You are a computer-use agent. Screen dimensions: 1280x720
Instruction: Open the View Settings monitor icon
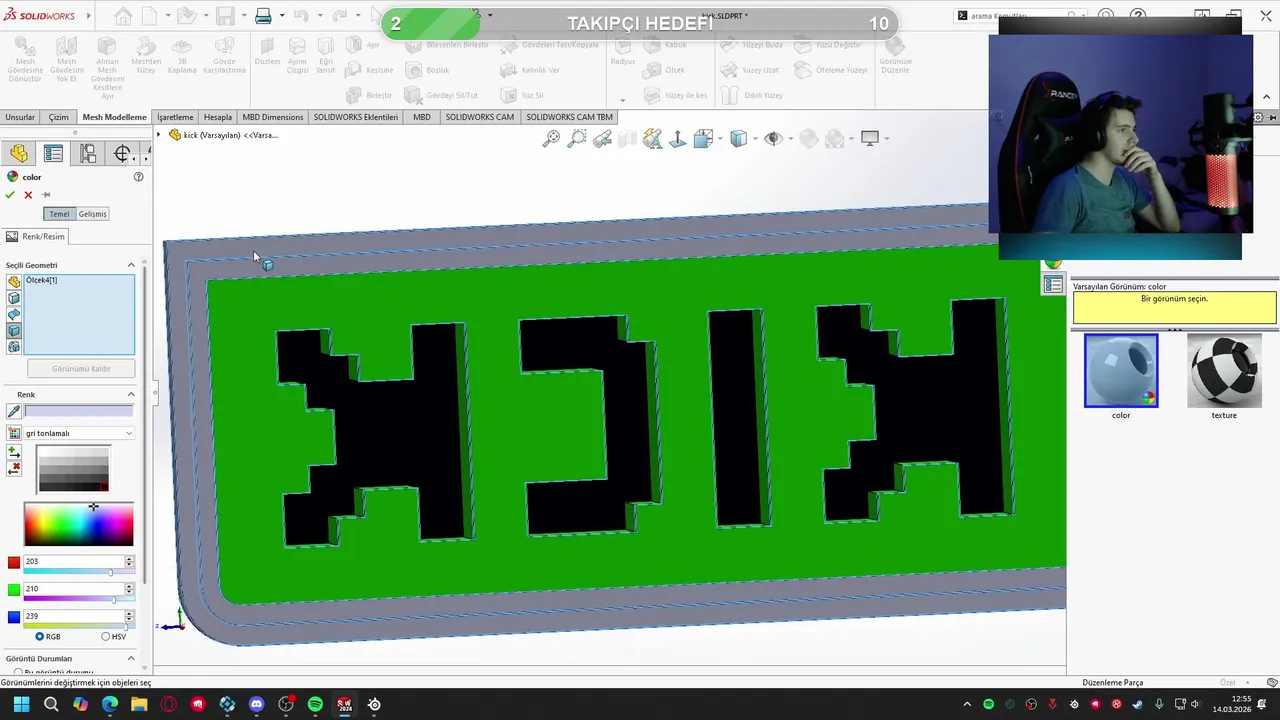(x=869, y=139)
